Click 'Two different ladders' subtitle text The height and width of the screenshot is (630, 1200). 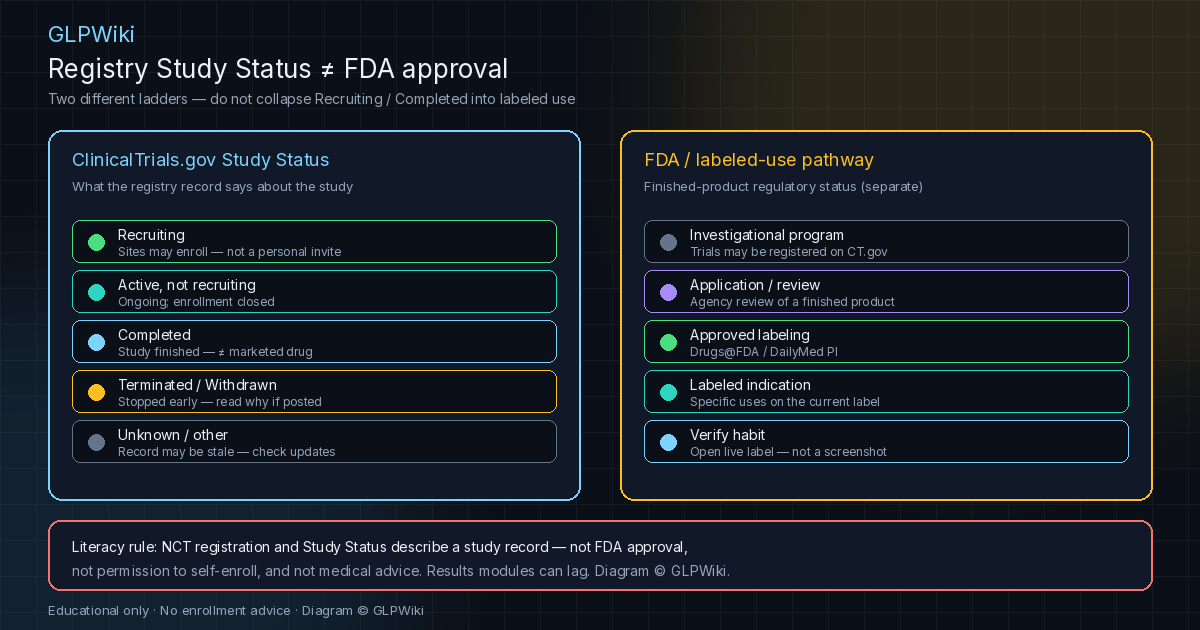(x=311, y=99)
